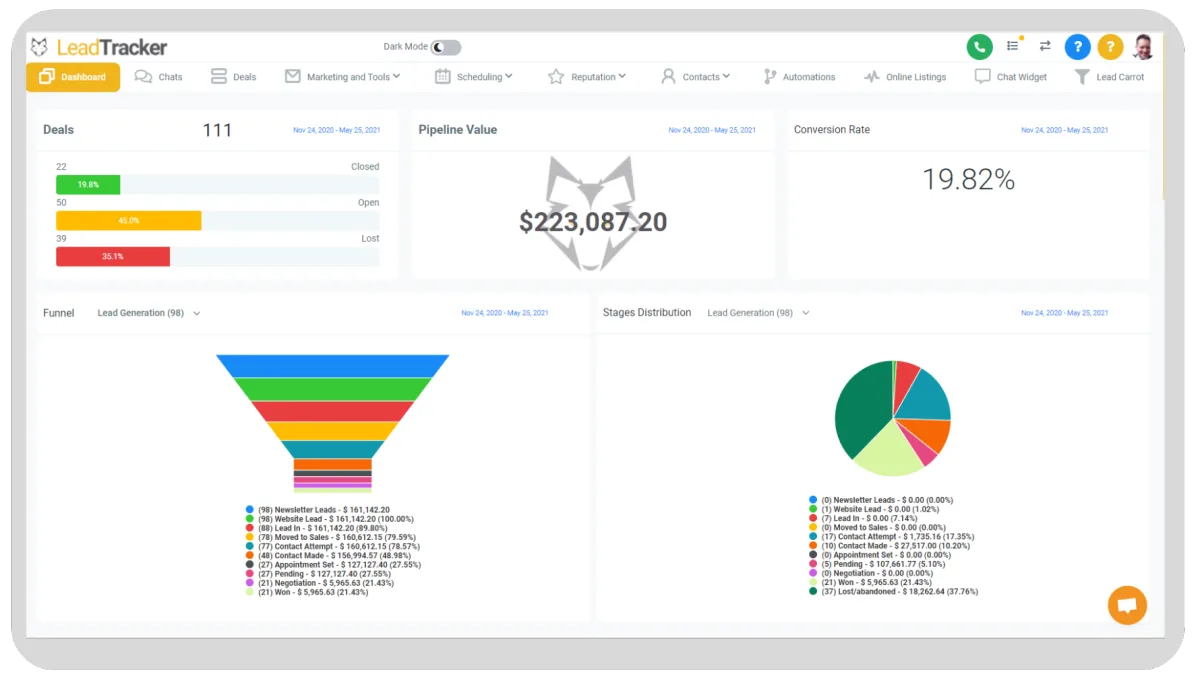Open the Funnel Lead Generation (98) dropdown
This screenshot has width=1200, height=674.
(x=148, y=313)
